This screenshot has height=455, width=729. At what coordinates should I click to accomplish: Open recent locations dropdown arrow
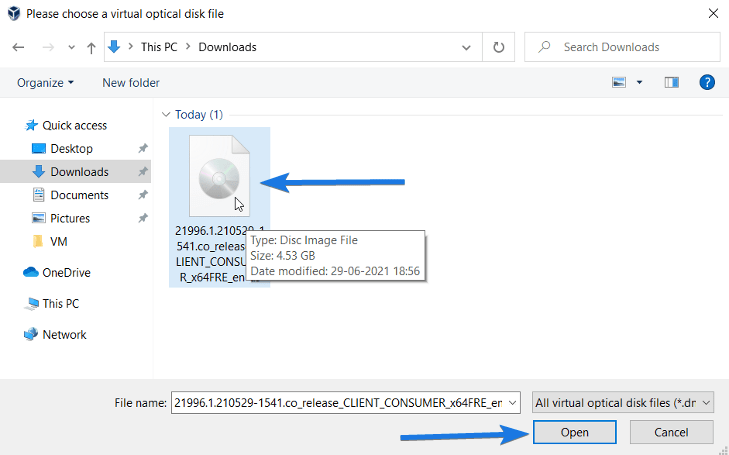pyautogui.click(x=71, y=47)
